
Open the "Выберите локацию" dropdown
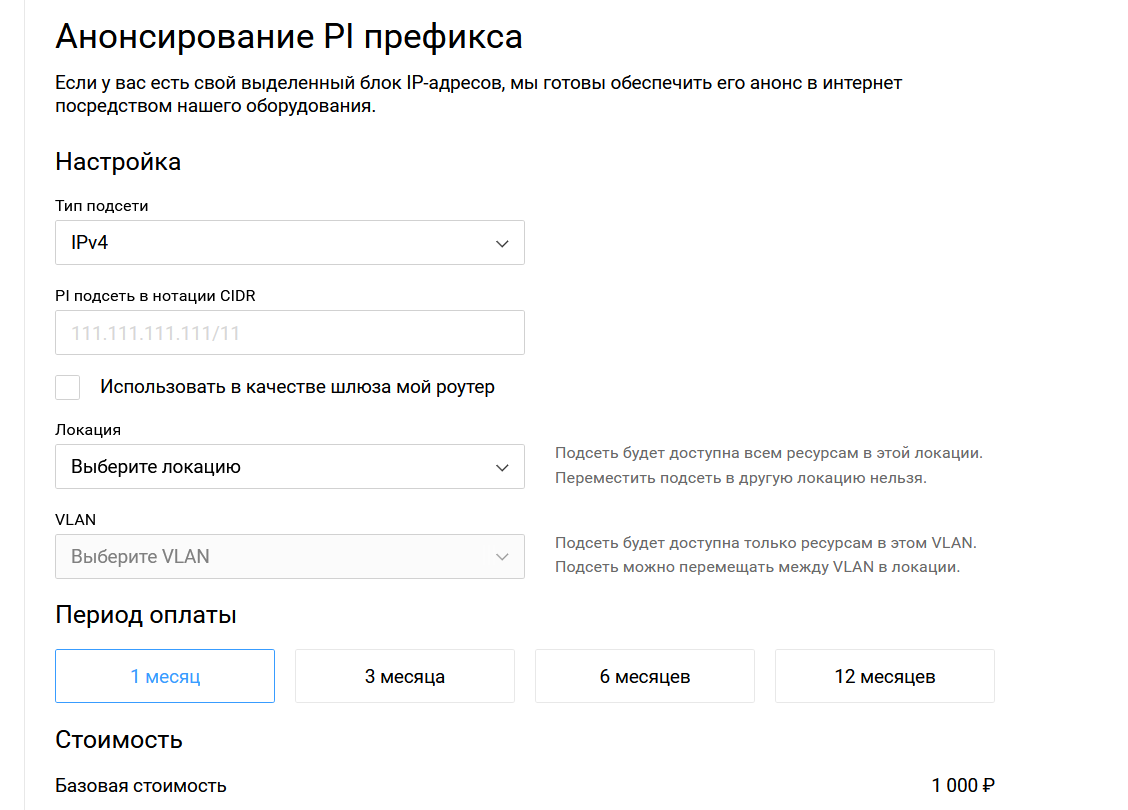tap(289, 467)
